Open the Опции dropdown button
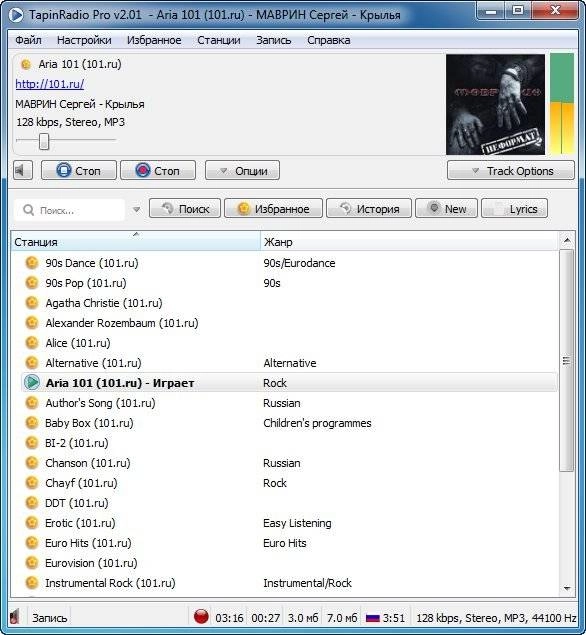The image size is (586, 635). pos(242,170)
